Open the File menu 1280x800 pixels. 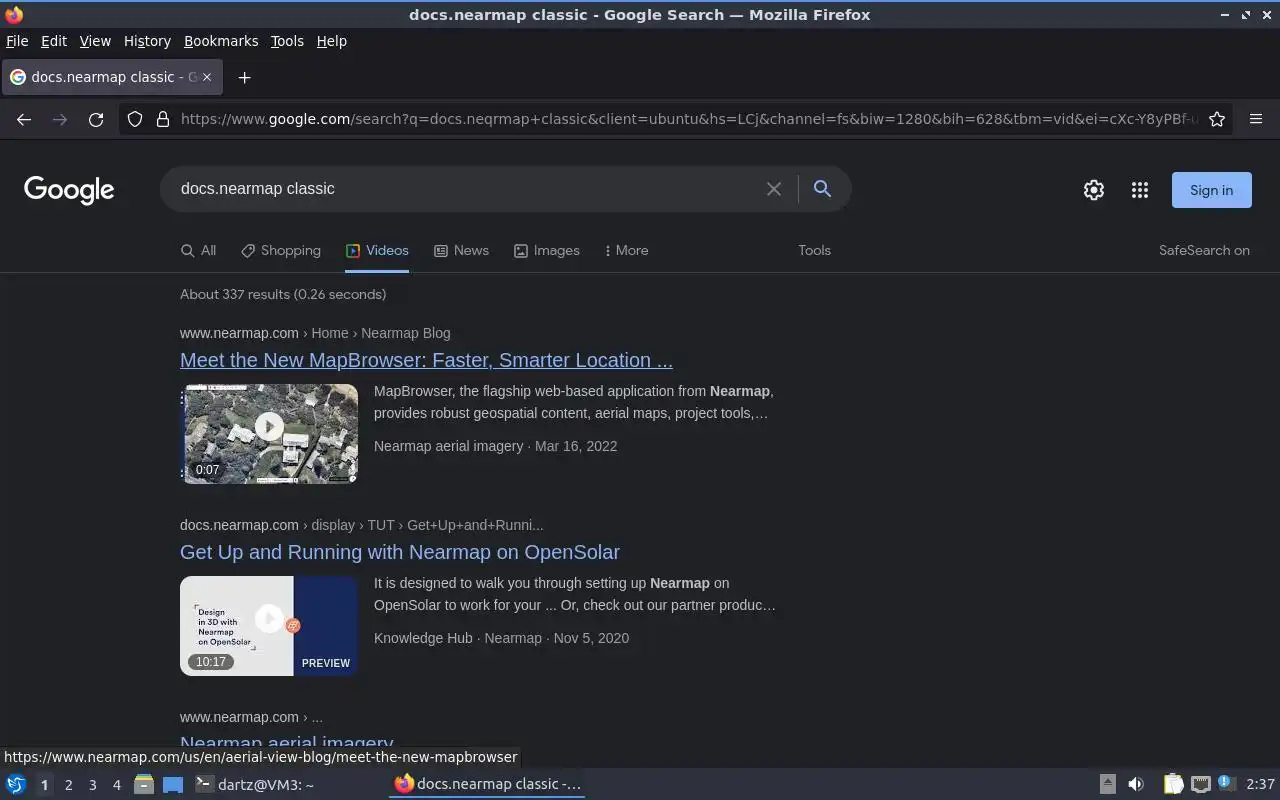tap(17, 41)
